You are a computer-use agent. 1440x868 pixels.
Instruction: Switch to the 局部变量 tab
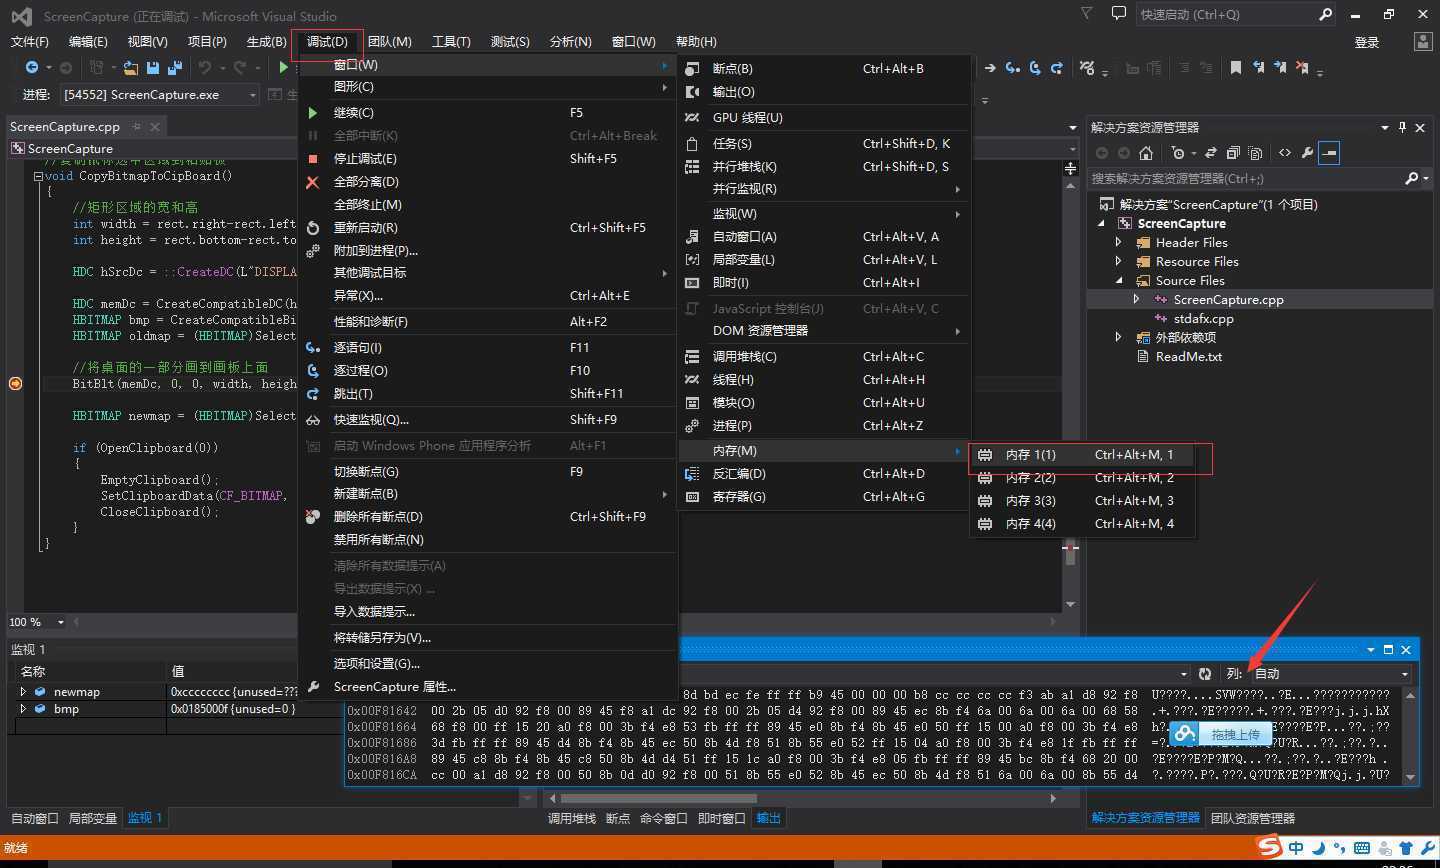click(93, 818)
